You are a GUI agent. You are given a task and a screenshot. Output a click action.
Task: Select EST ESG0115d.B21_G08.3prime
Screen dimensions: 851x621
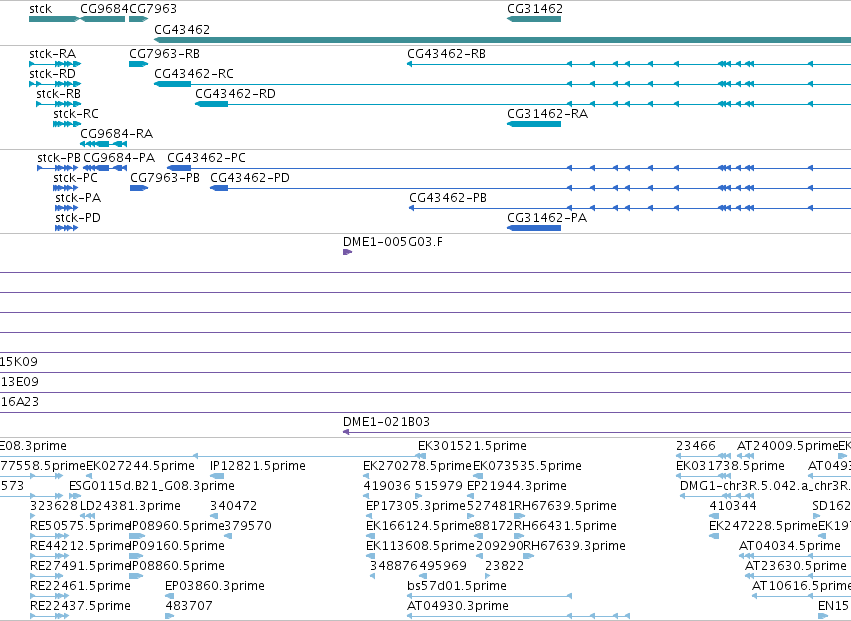[75, 496]
